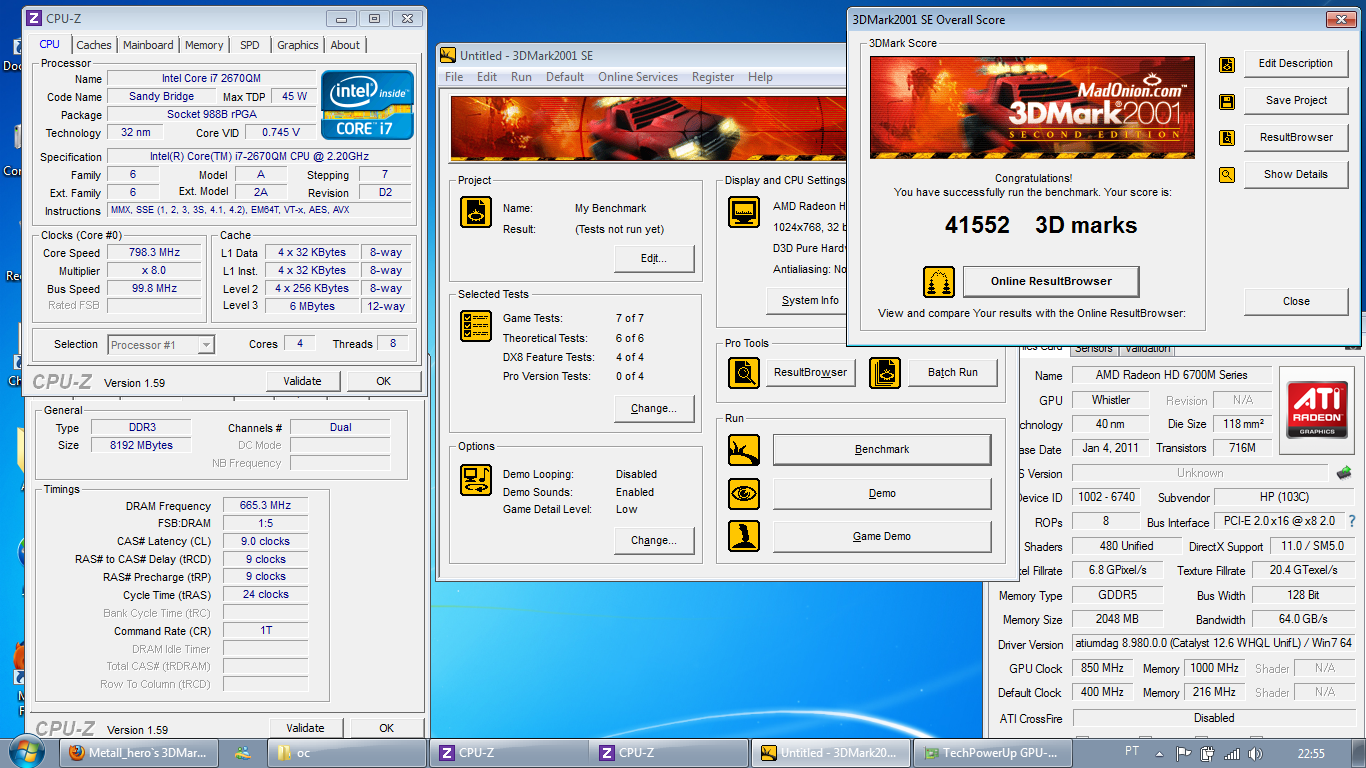
Task: Click the 41552 3D marks score text
Action: tap(1041, 226)
